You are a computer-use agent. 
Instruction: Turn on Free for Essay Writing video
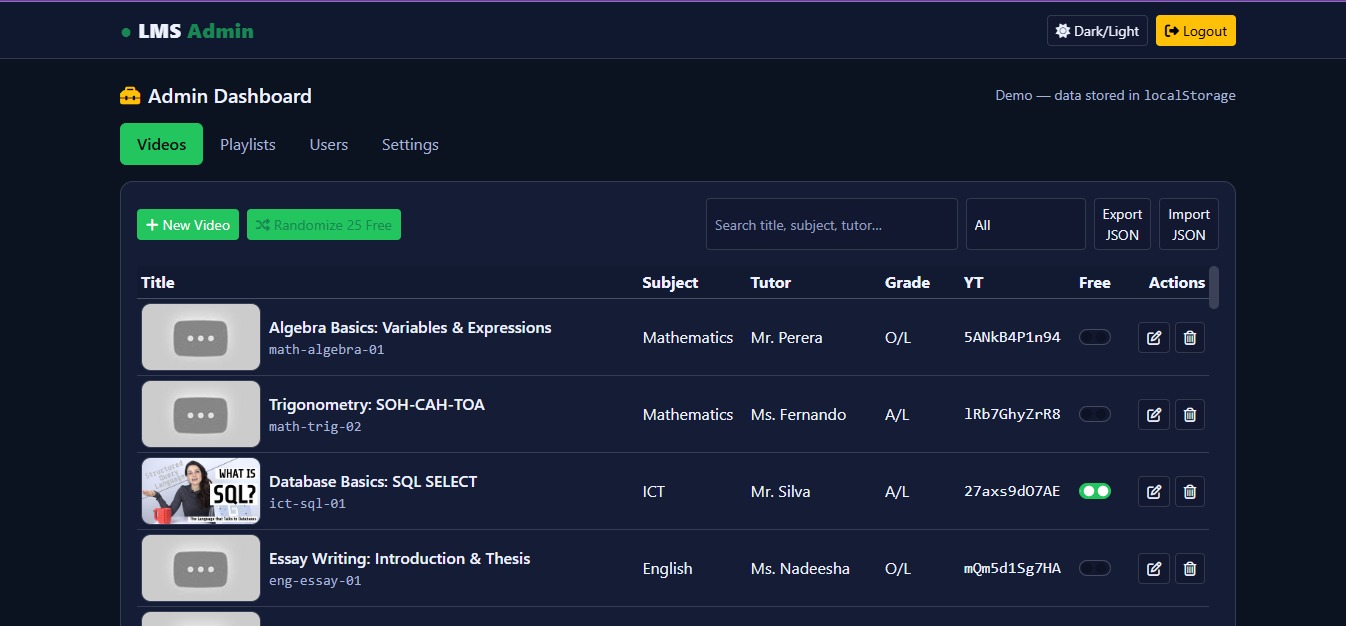coord(1094,568)
